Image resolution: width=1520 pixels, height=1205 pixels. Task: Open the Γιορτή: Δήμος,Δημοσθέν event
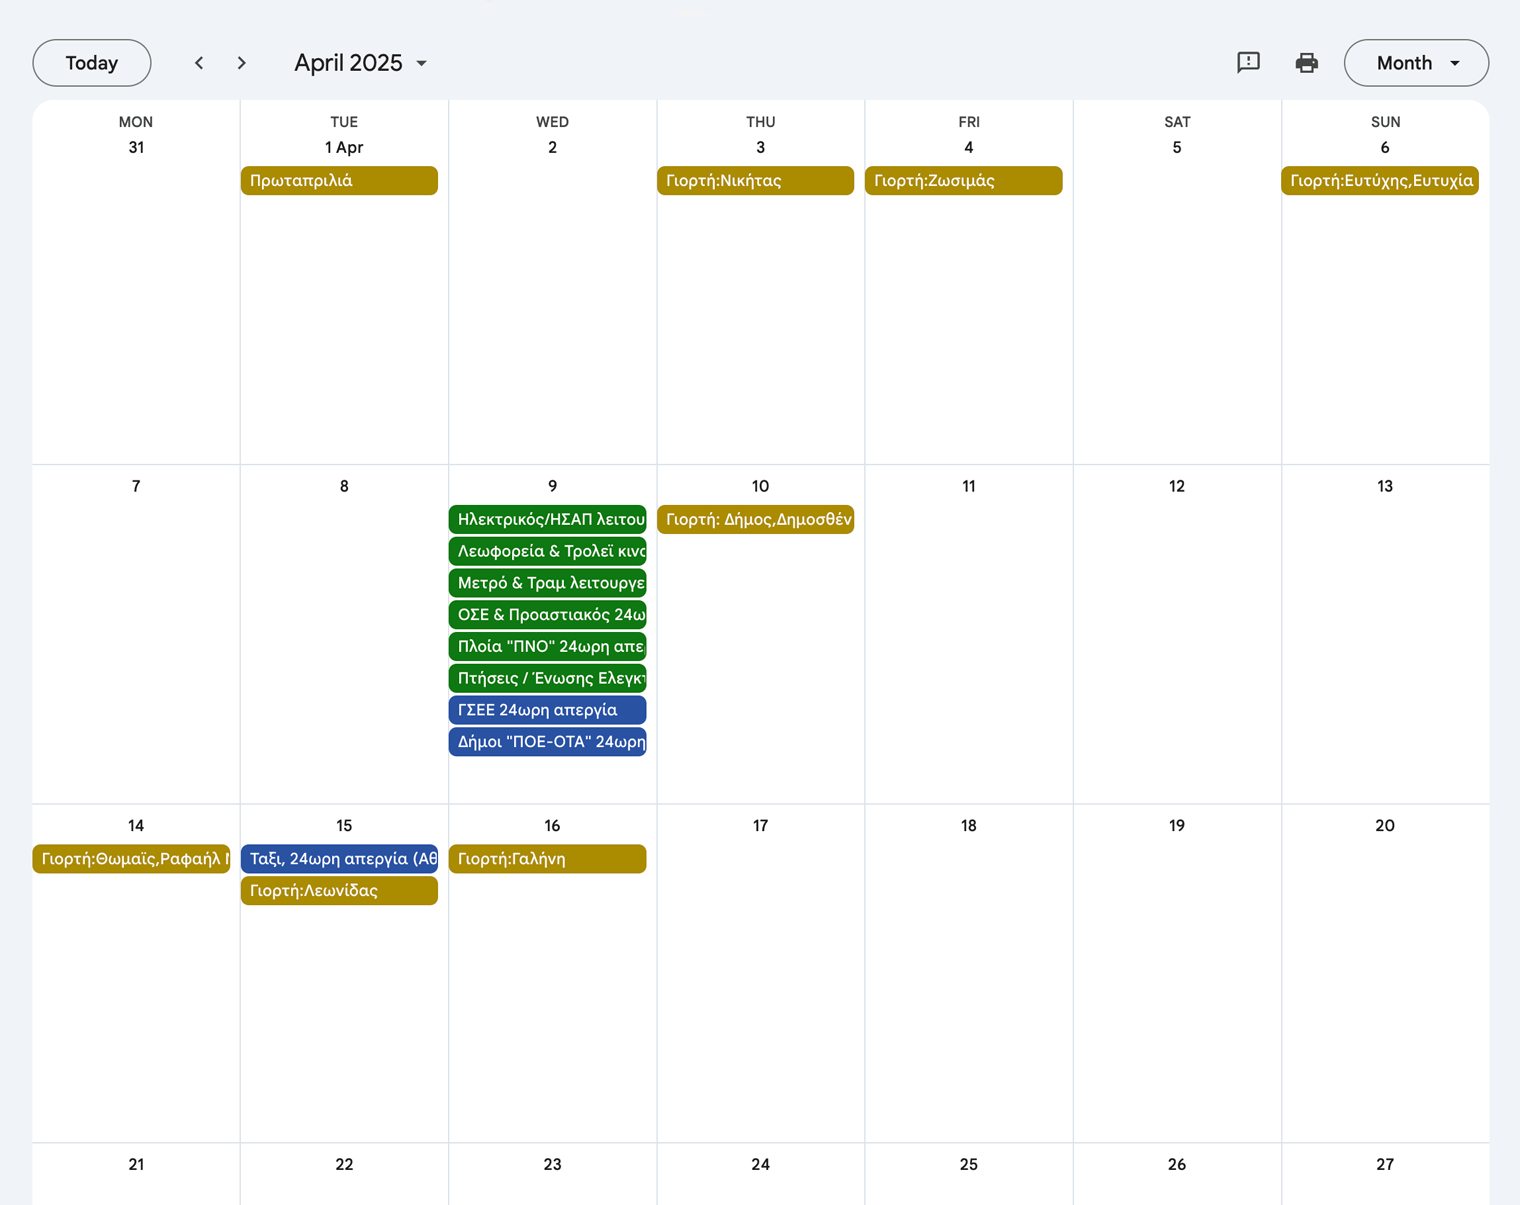point(755,520)
